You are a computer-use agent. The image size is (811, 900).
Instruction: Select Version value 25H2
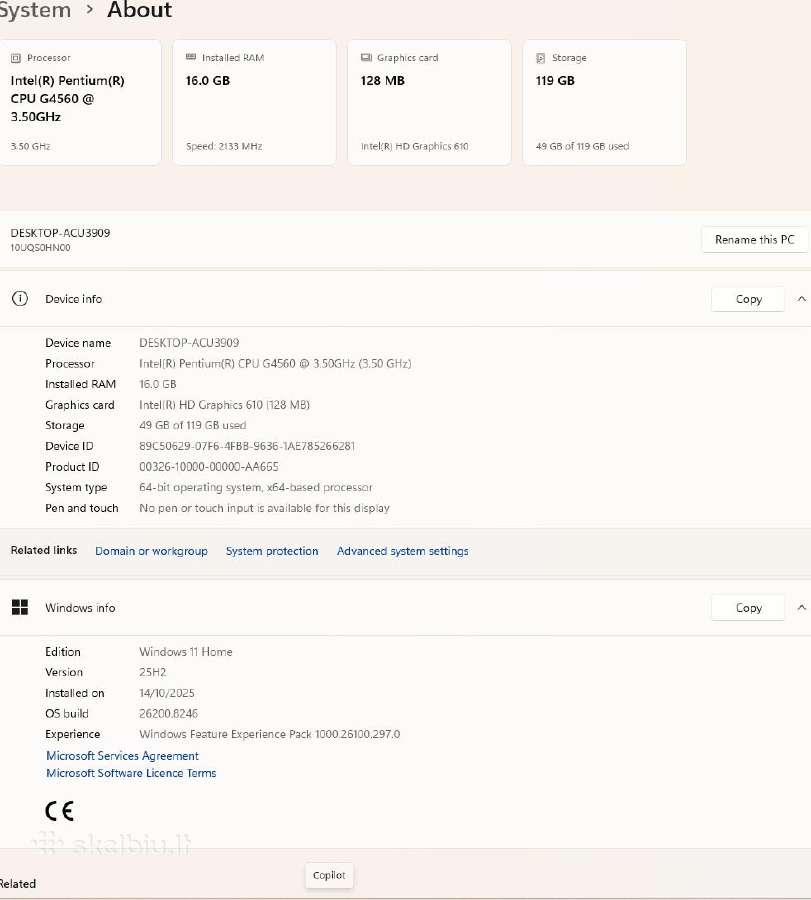(153, 672)
